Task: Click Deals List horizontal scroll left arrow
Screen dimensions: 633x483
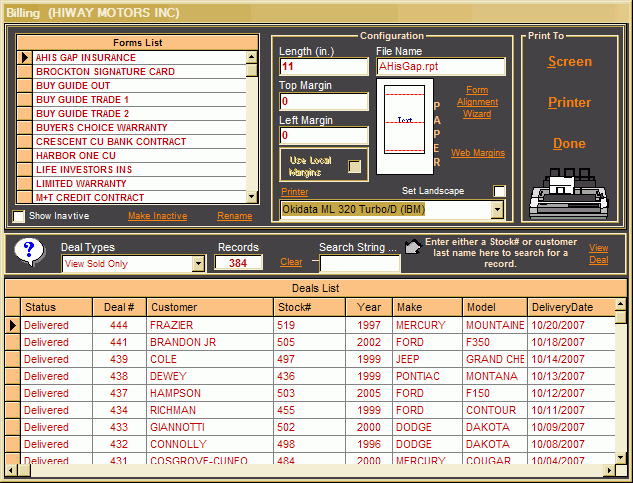Action: (x=11, y=470)
